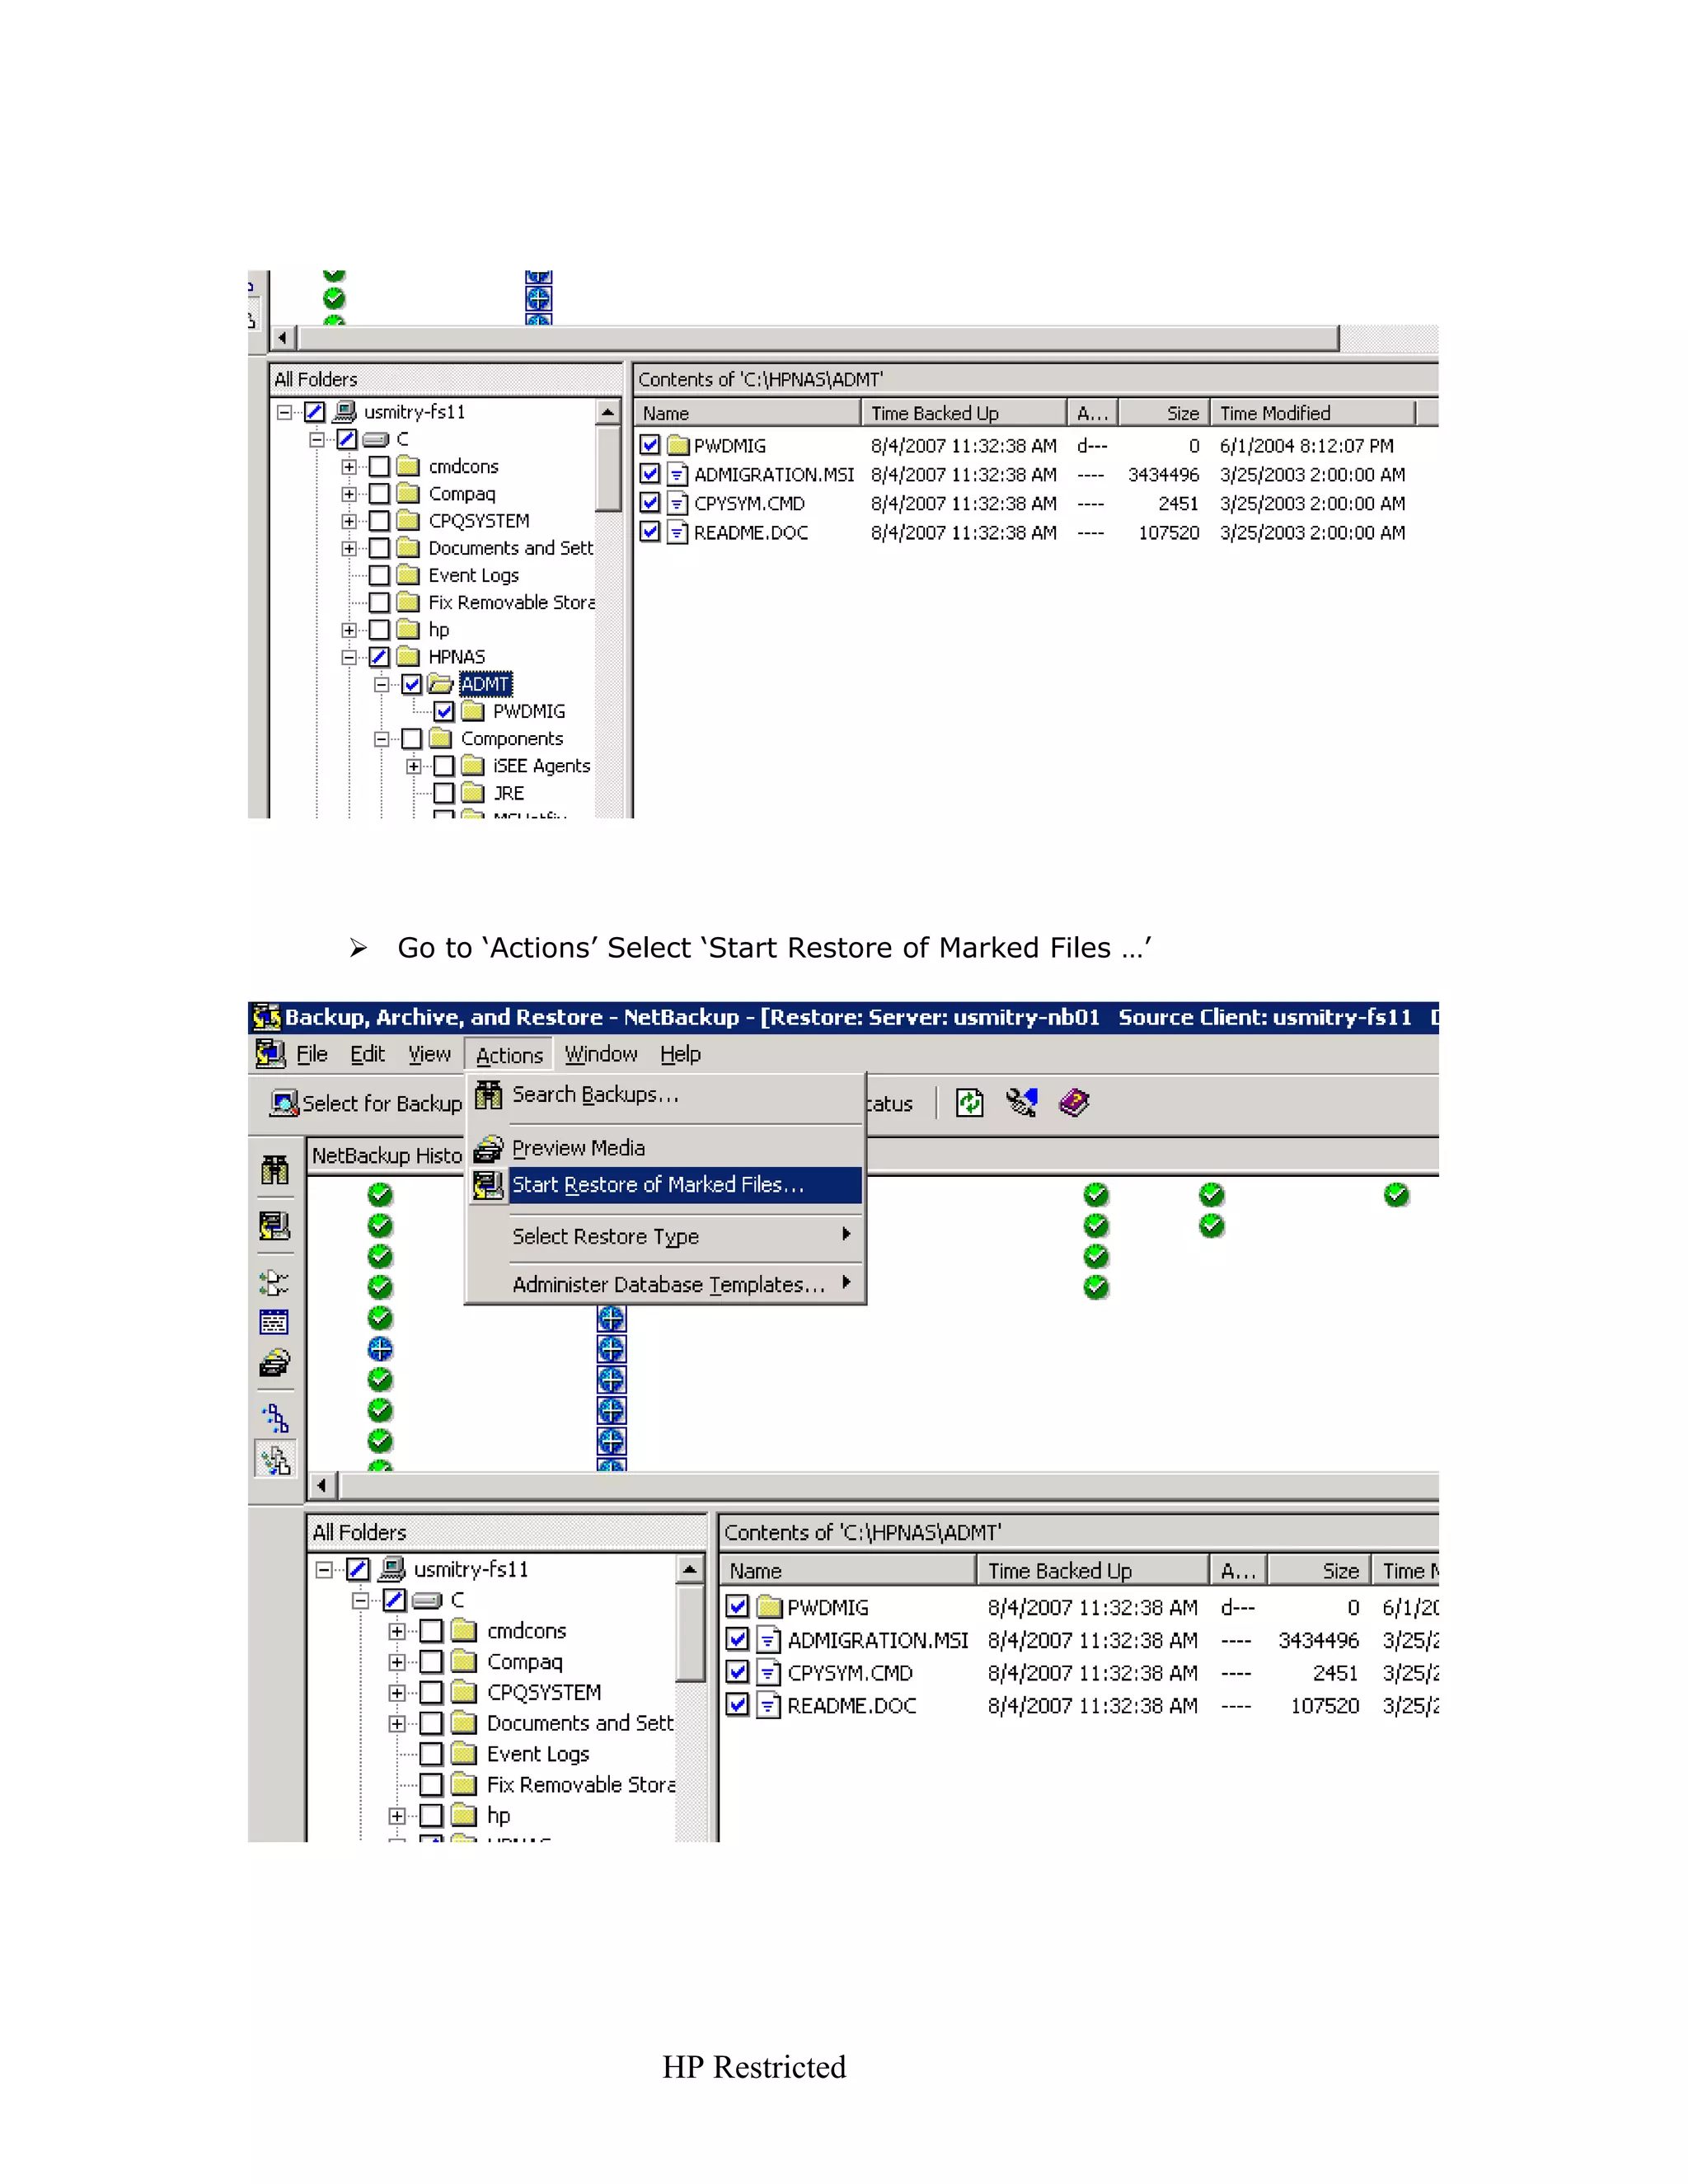Click the document icon left of the File menu
Image resolution: width=1688 pixels, height=2184 pixels.
point(270,1053)
